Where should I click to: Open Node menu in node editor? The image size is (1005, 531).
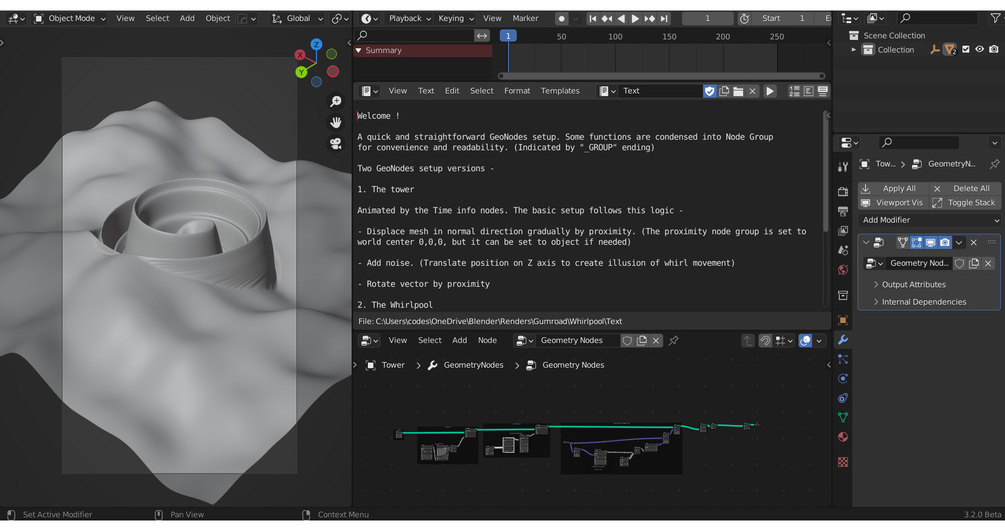[x=487, y=341]
